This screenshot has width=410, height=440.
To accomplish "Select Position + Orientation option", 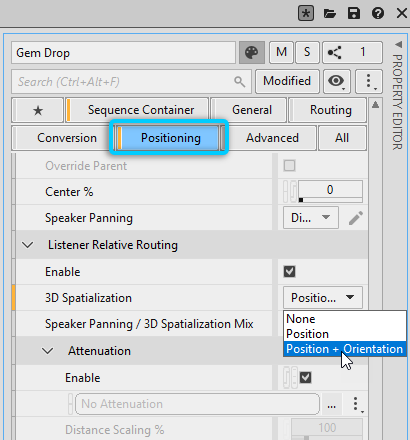I will pyautogui.click(x=344, y=349).
